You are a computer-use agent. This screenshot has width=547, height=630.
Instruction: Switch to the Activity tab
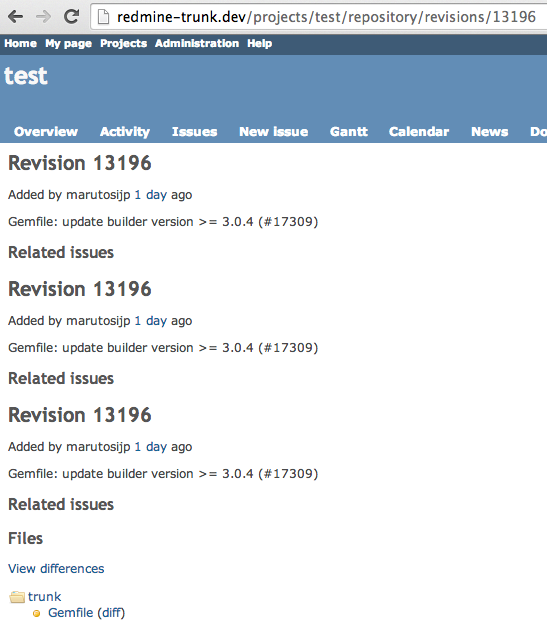pos(125,131)
